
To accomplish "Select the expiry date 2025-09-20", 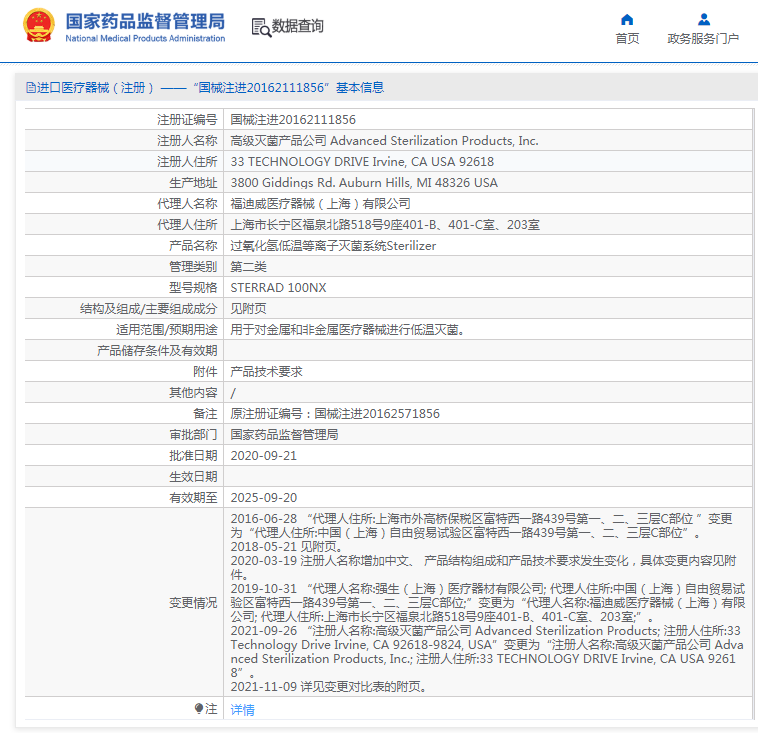I will tap(263, 498).
